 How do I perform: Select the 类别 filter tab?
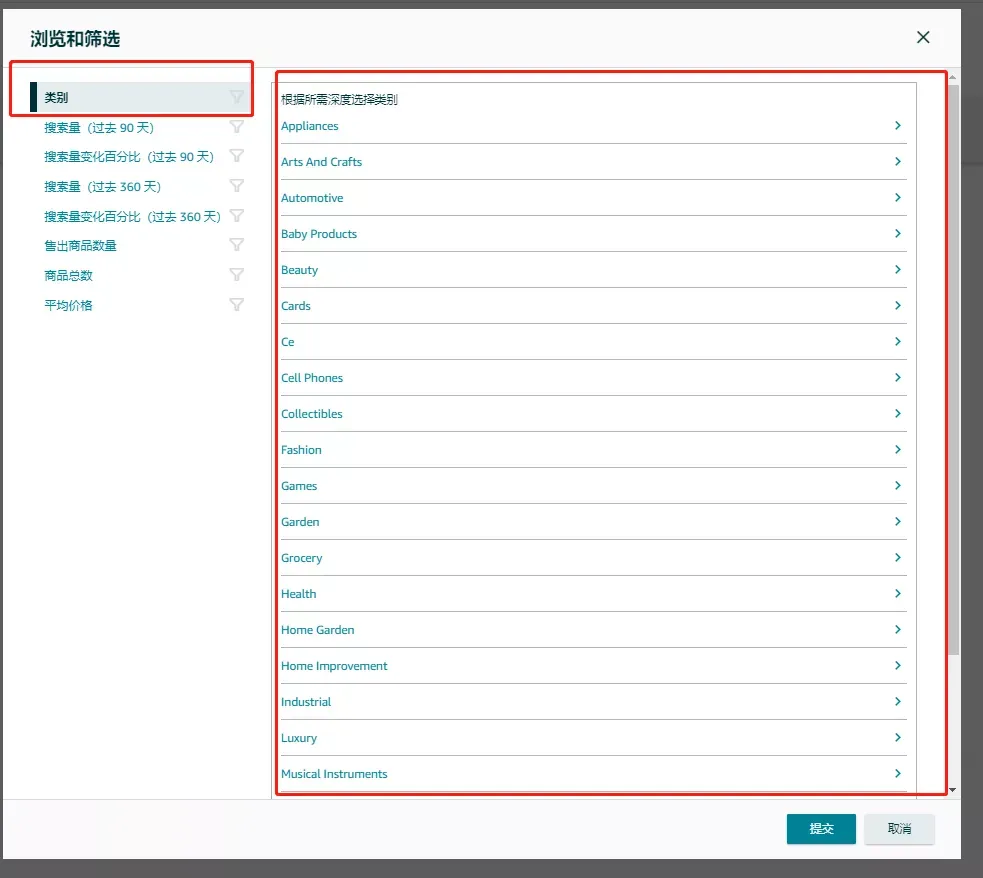point(140,97)
